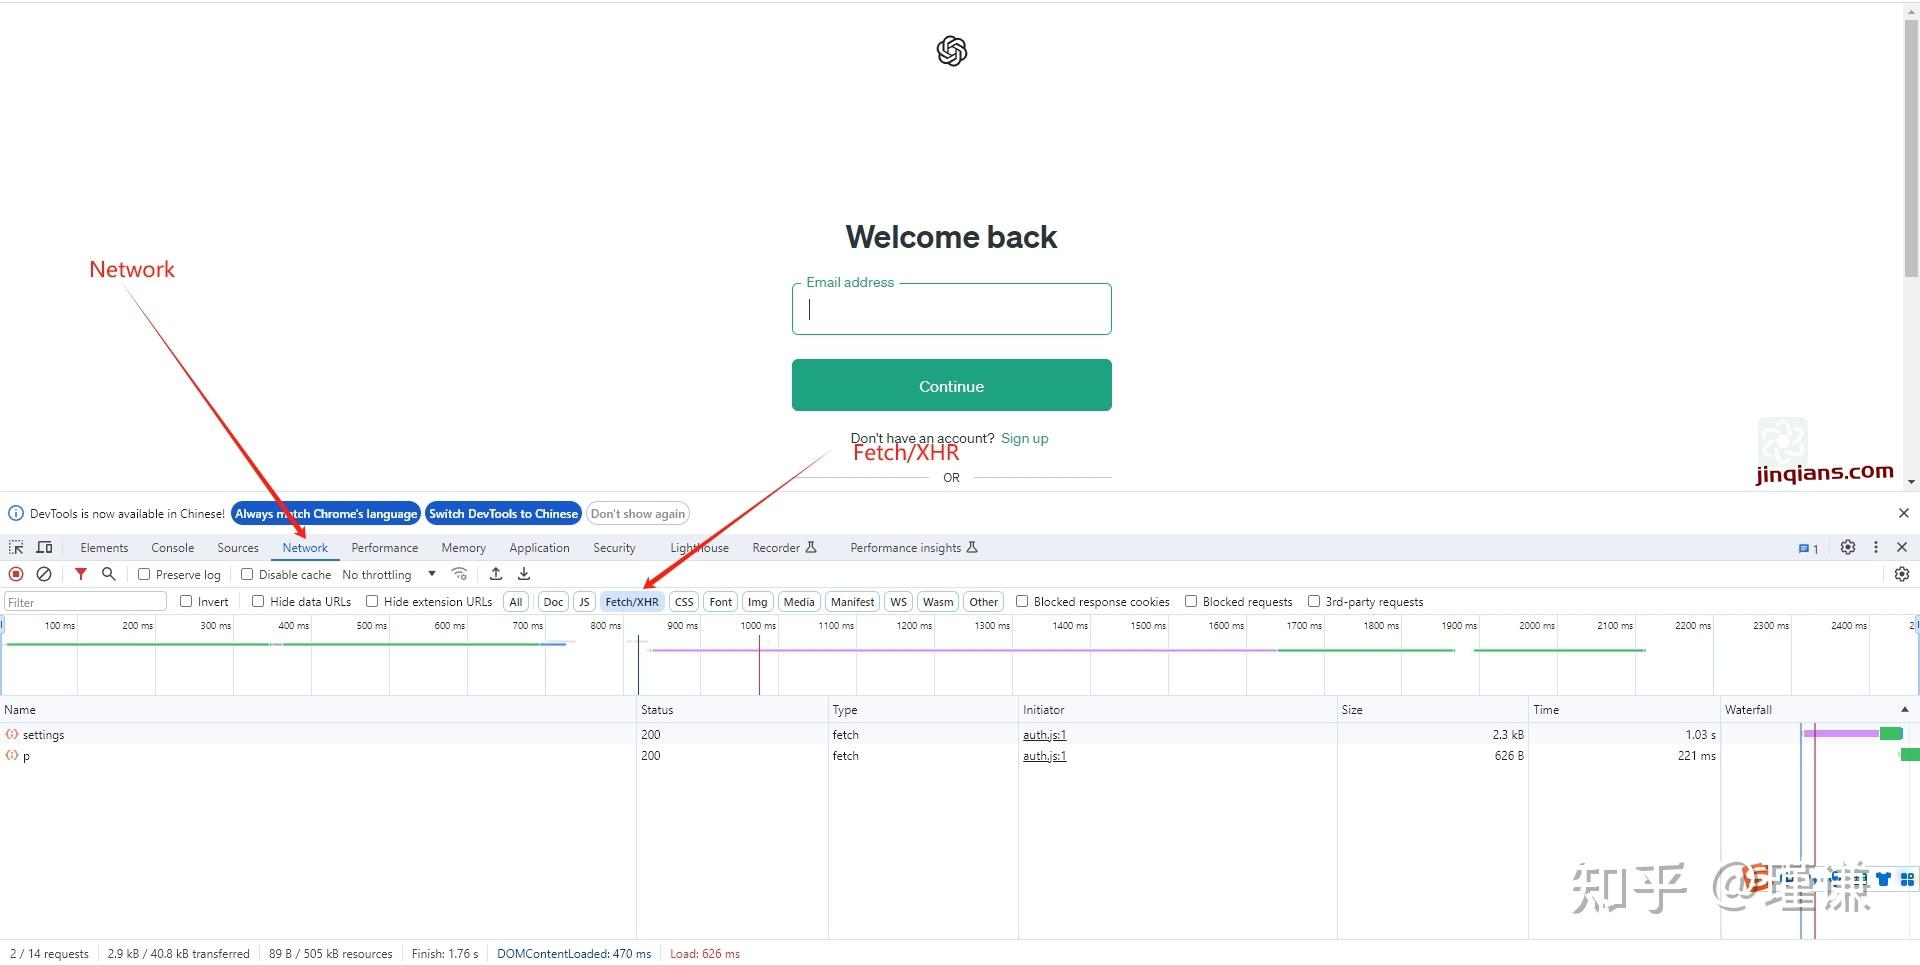Image resolution: width=1920 pixels, height=965 pixels.
Task: Open the issues counter in DevTools
Action: click(1806, 548)
